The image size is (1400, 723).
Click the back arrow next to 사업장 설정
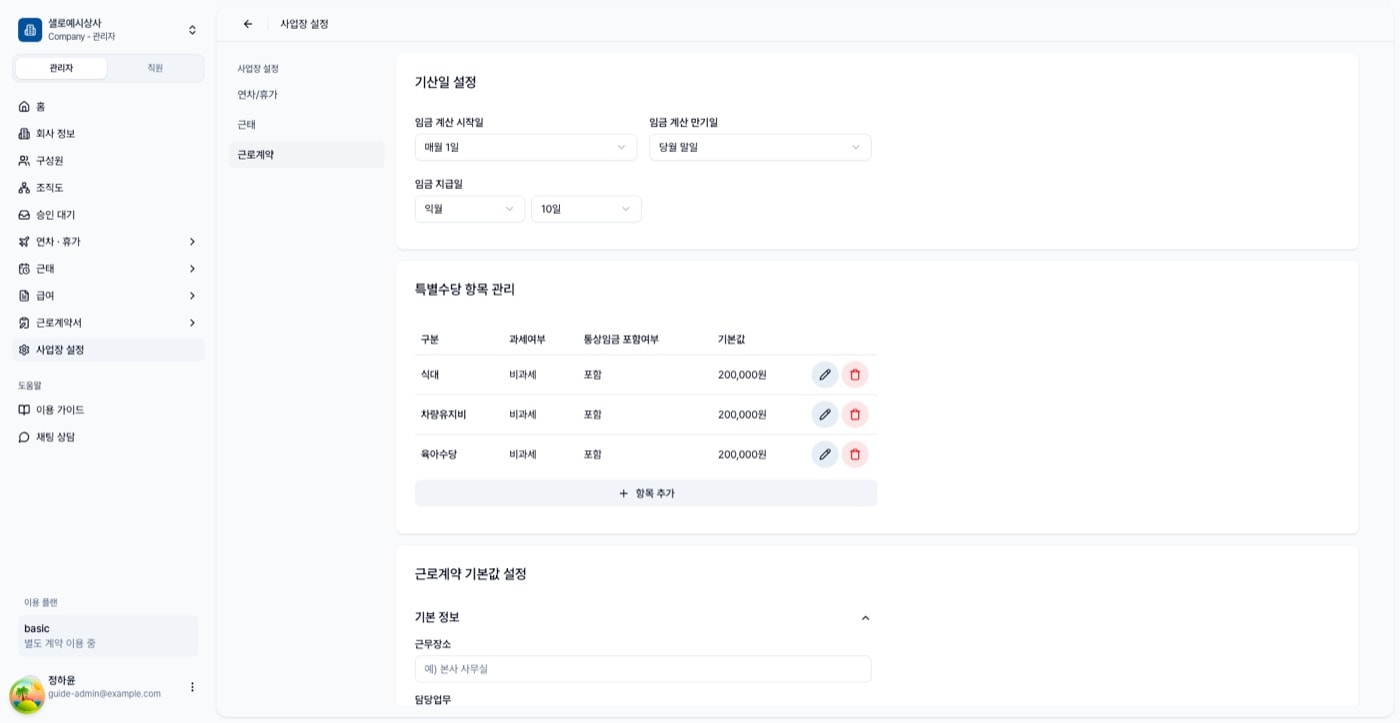pos(248,24)
